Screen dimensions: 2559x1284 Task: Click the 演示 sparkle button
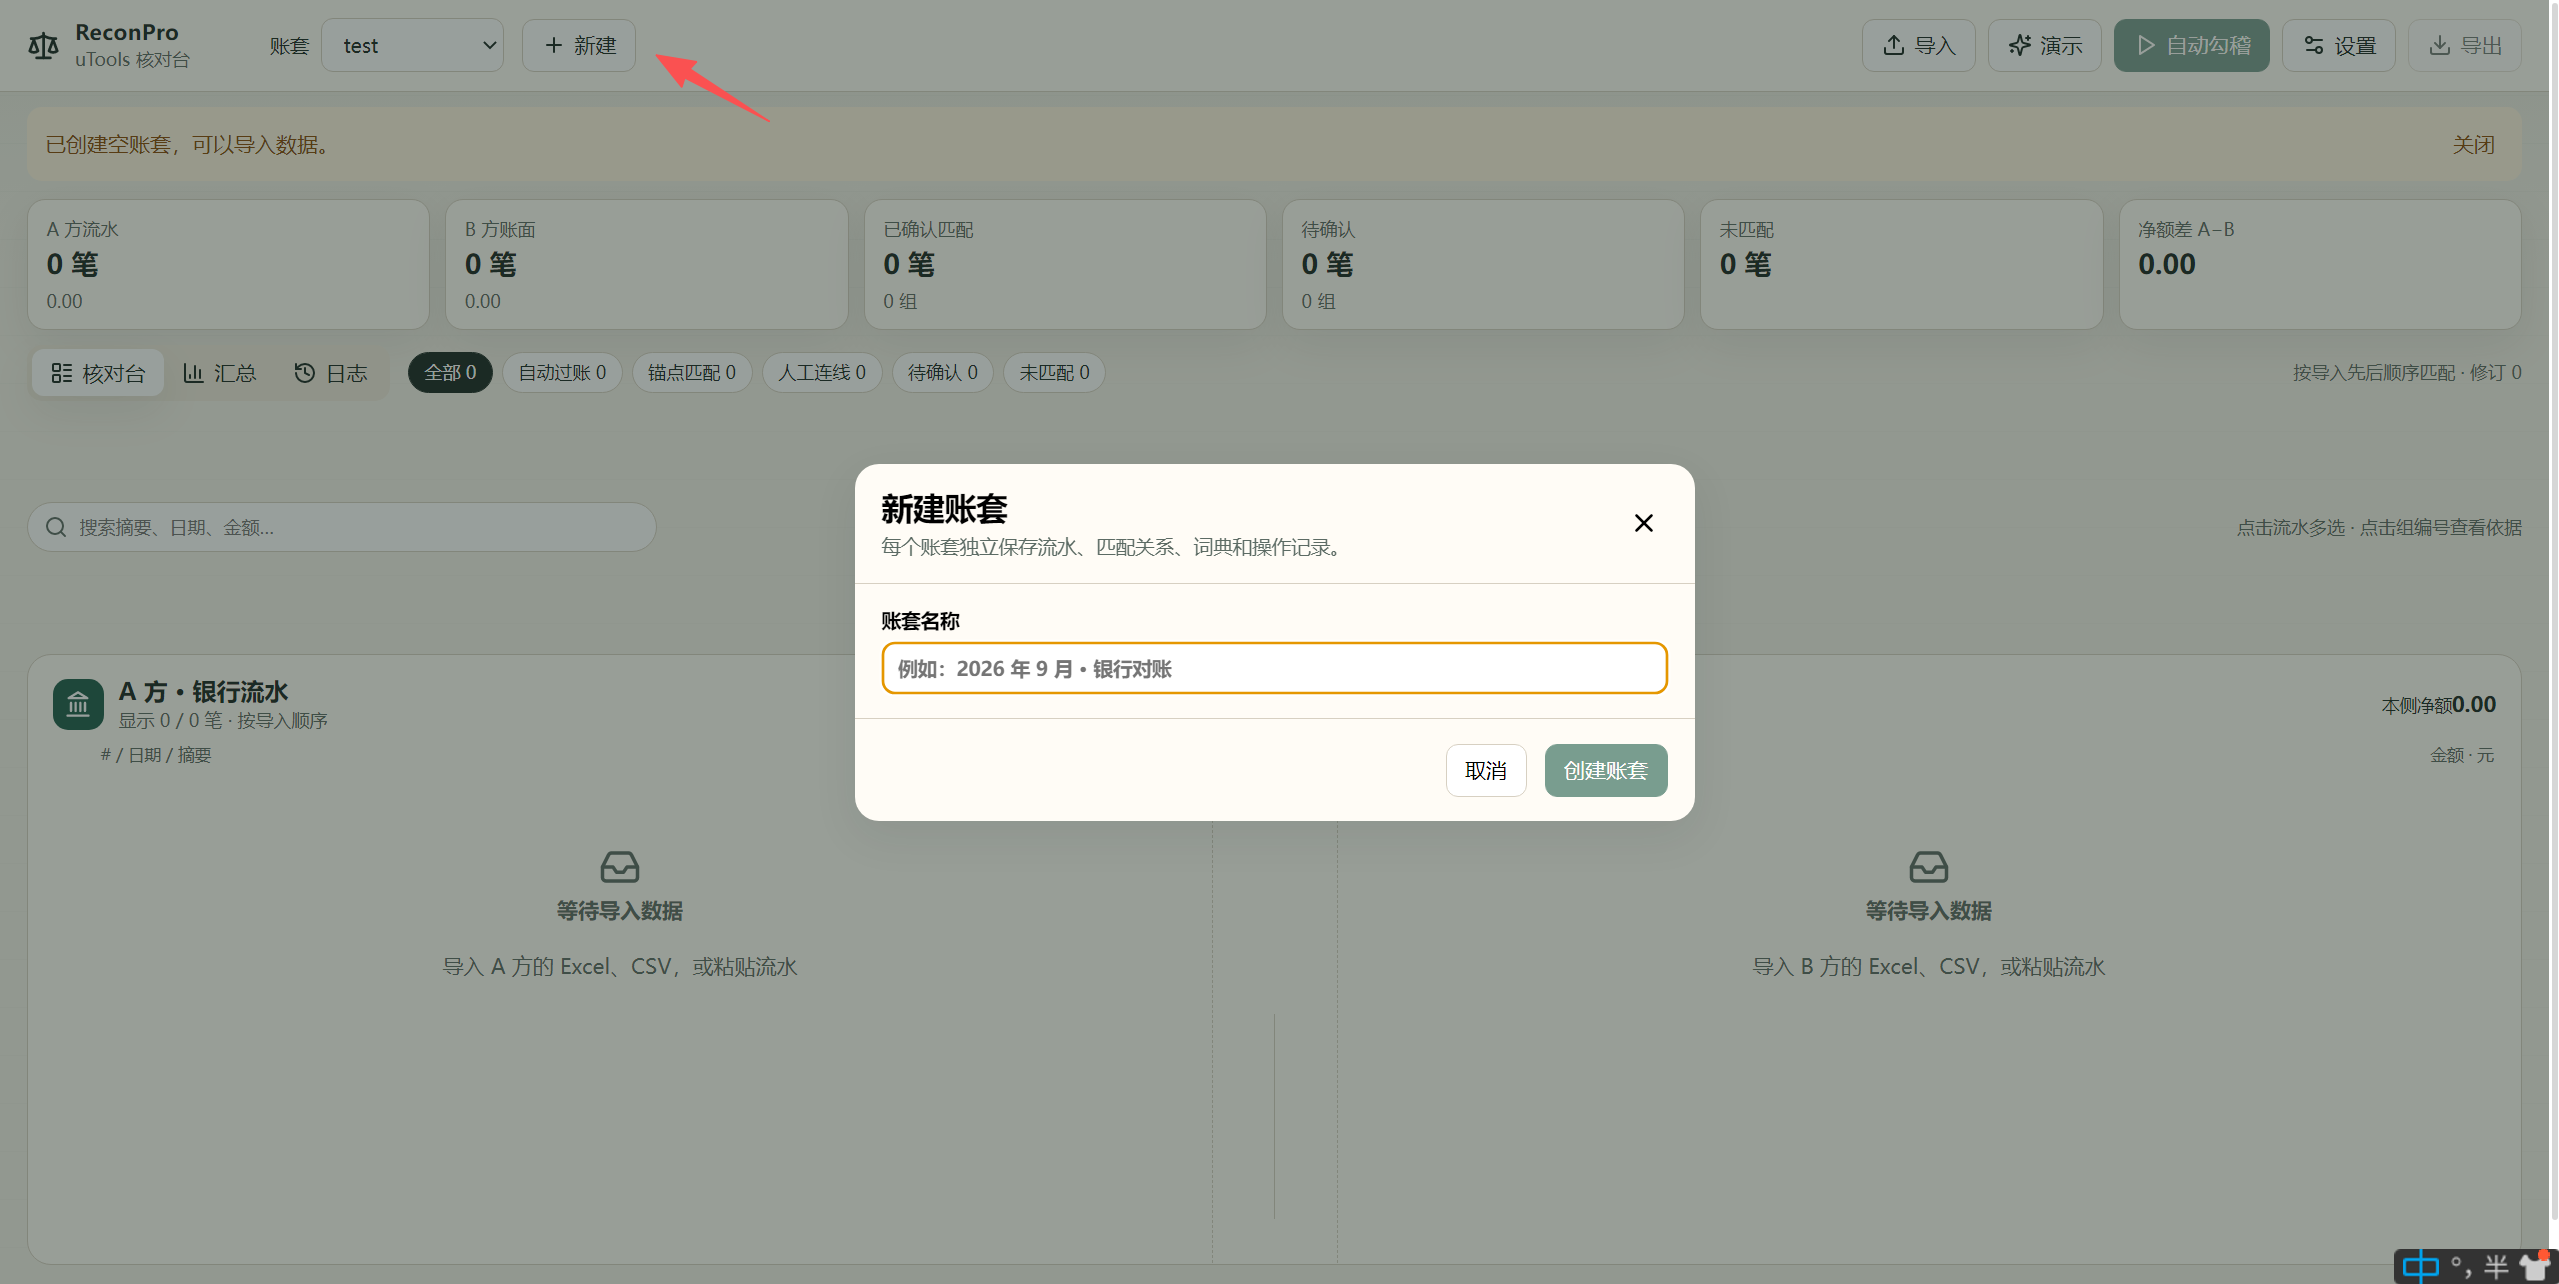pos(2044,46)
